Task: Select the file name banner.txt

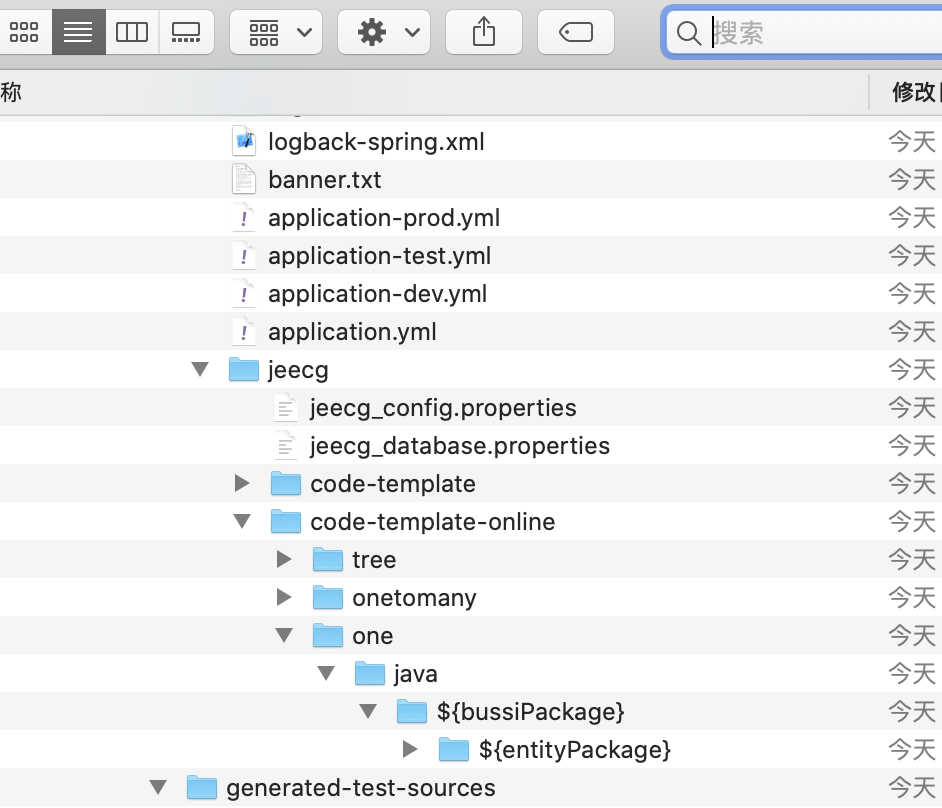Action: pos(324,180)
